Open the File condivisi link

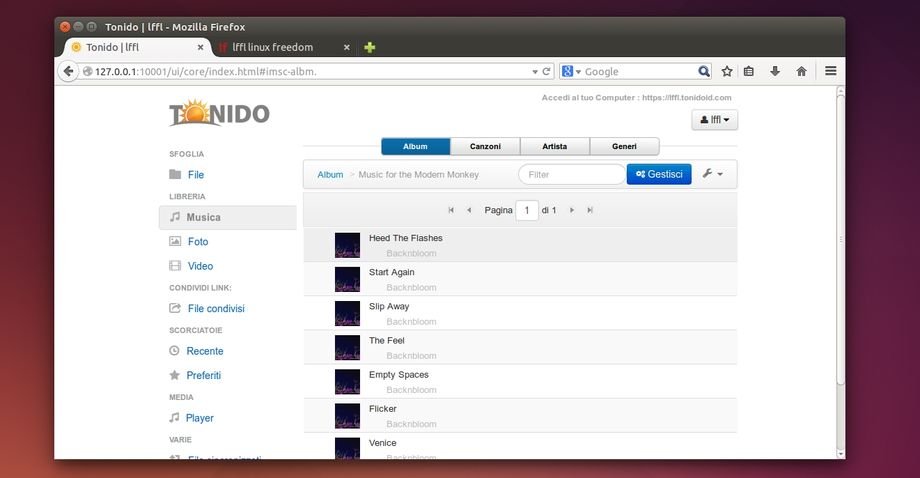point(216,309)
